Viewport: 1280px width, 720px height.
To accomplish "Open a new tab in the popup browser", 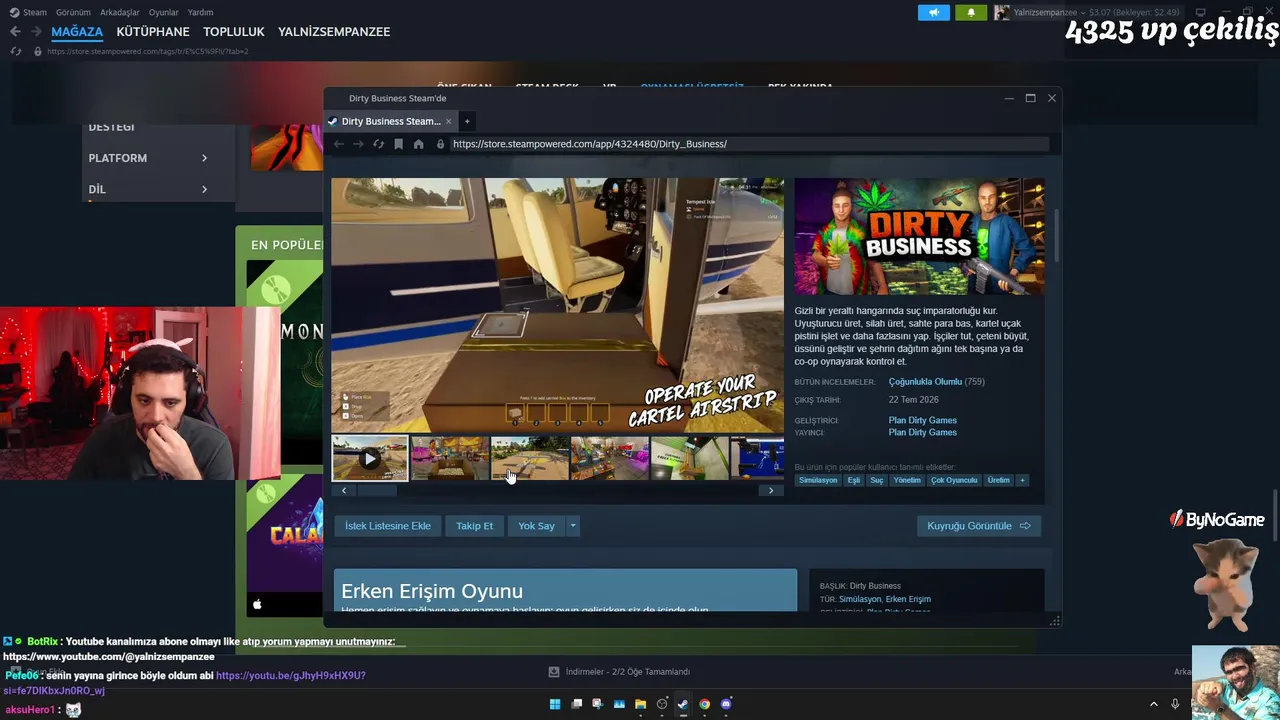I will (466, 121).
